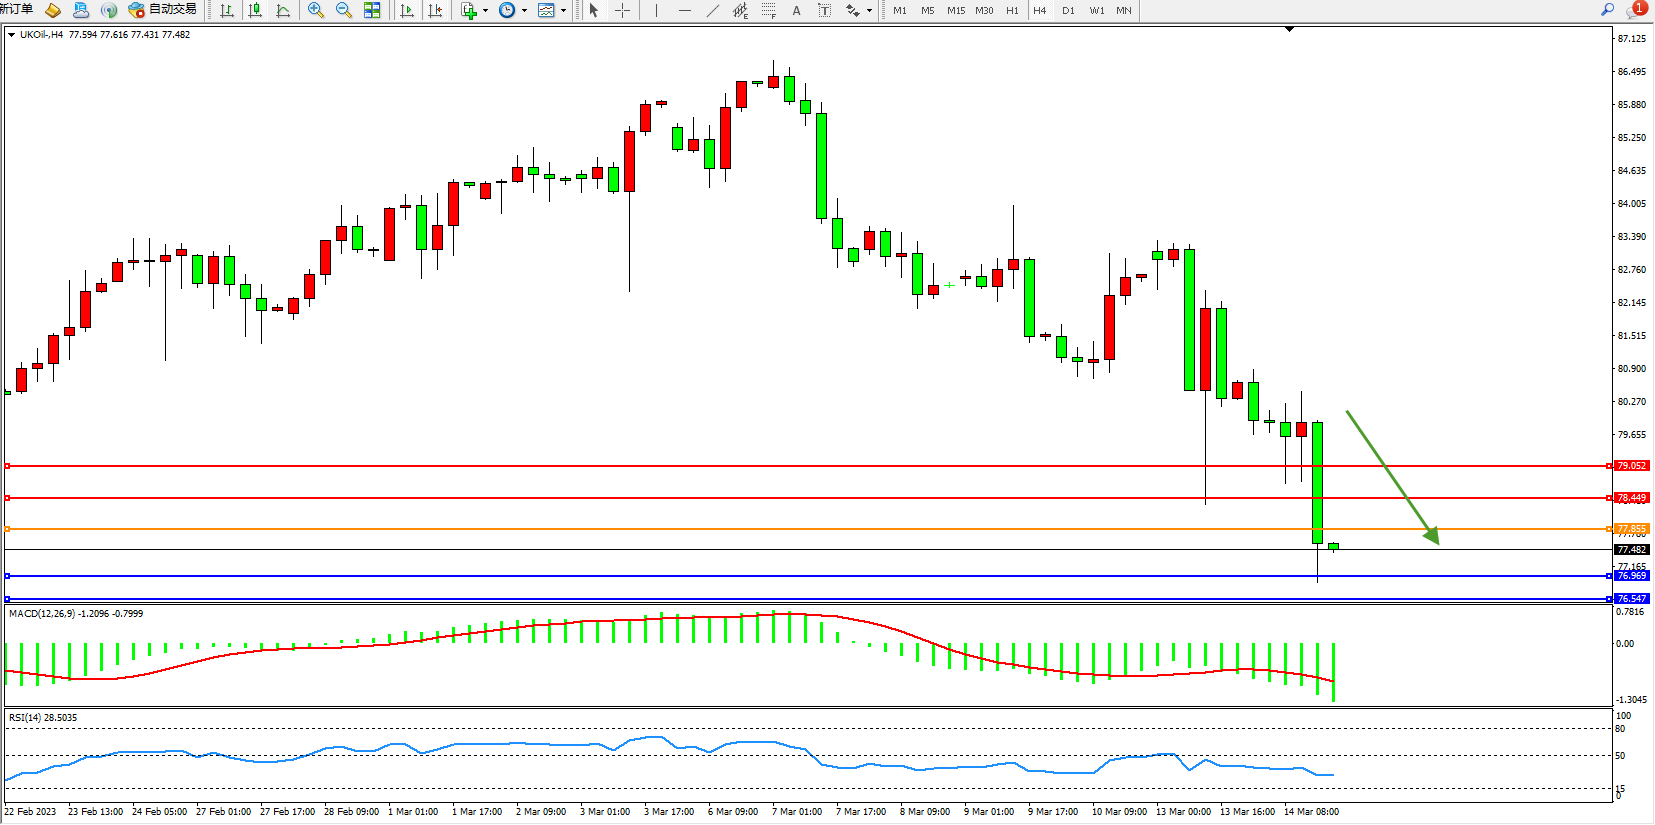
Task: Select the Horizontal Line drawing tool
Action: (x=684, y=10)
